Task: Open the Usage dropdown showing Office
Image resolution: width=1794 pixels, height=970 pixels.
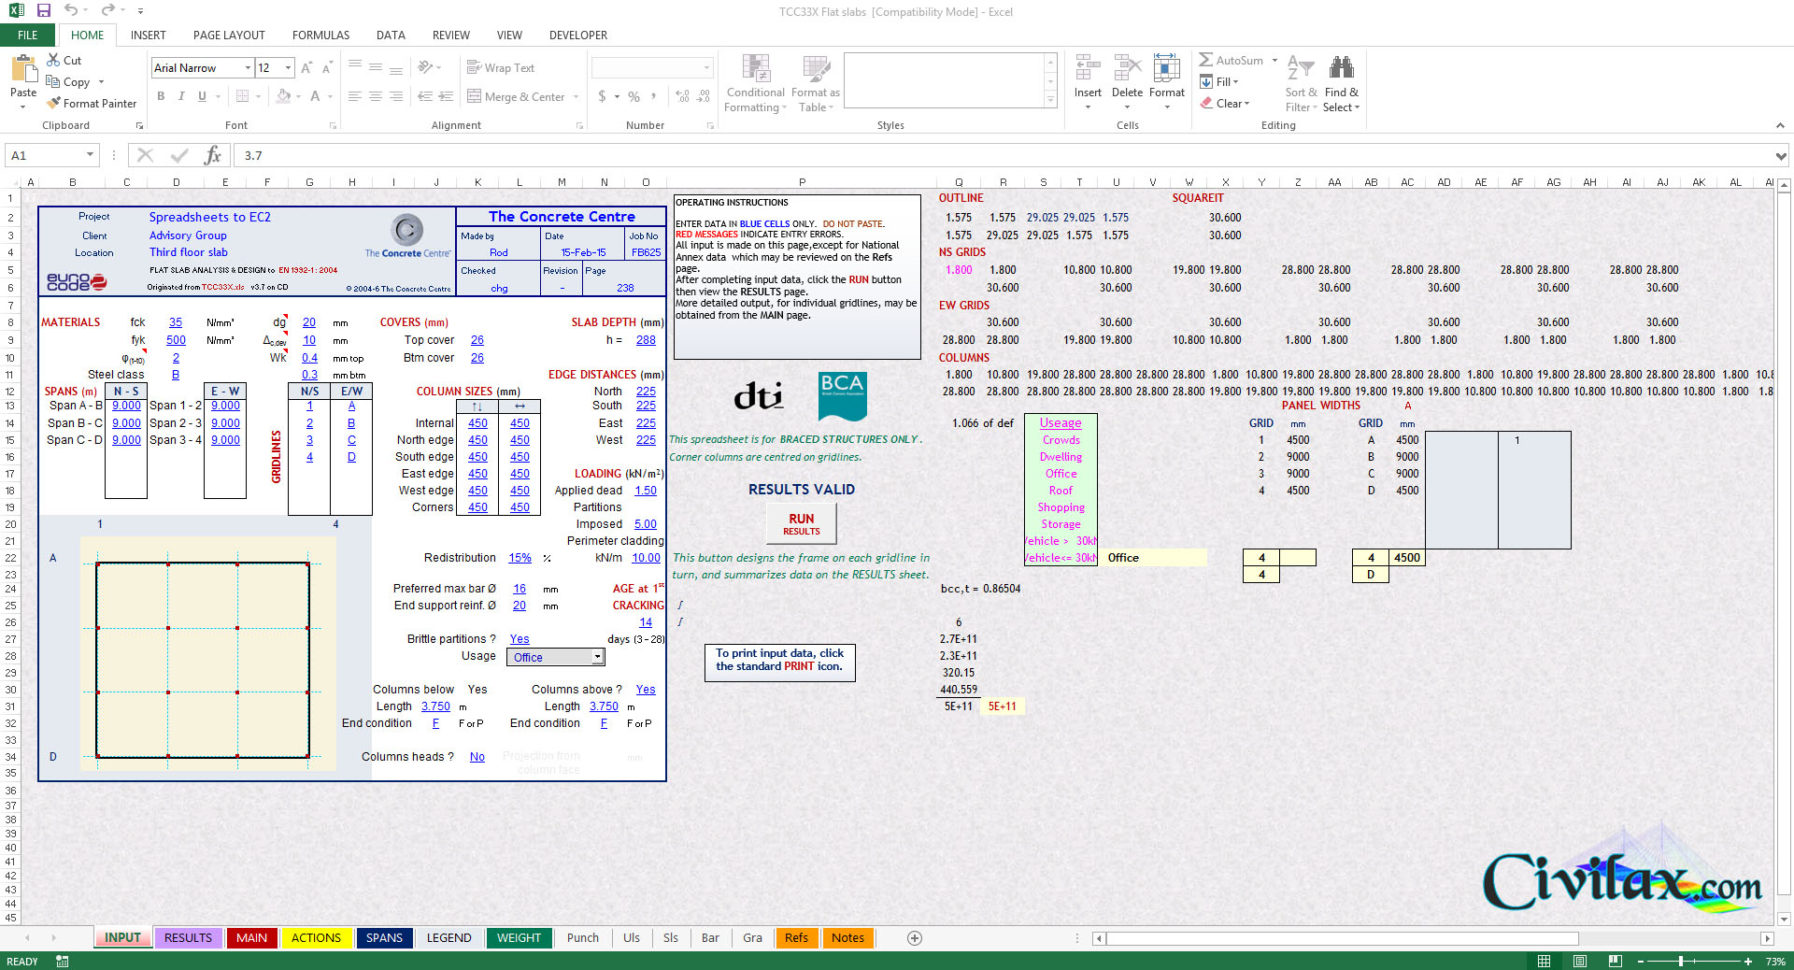Action: click(598, 657)
